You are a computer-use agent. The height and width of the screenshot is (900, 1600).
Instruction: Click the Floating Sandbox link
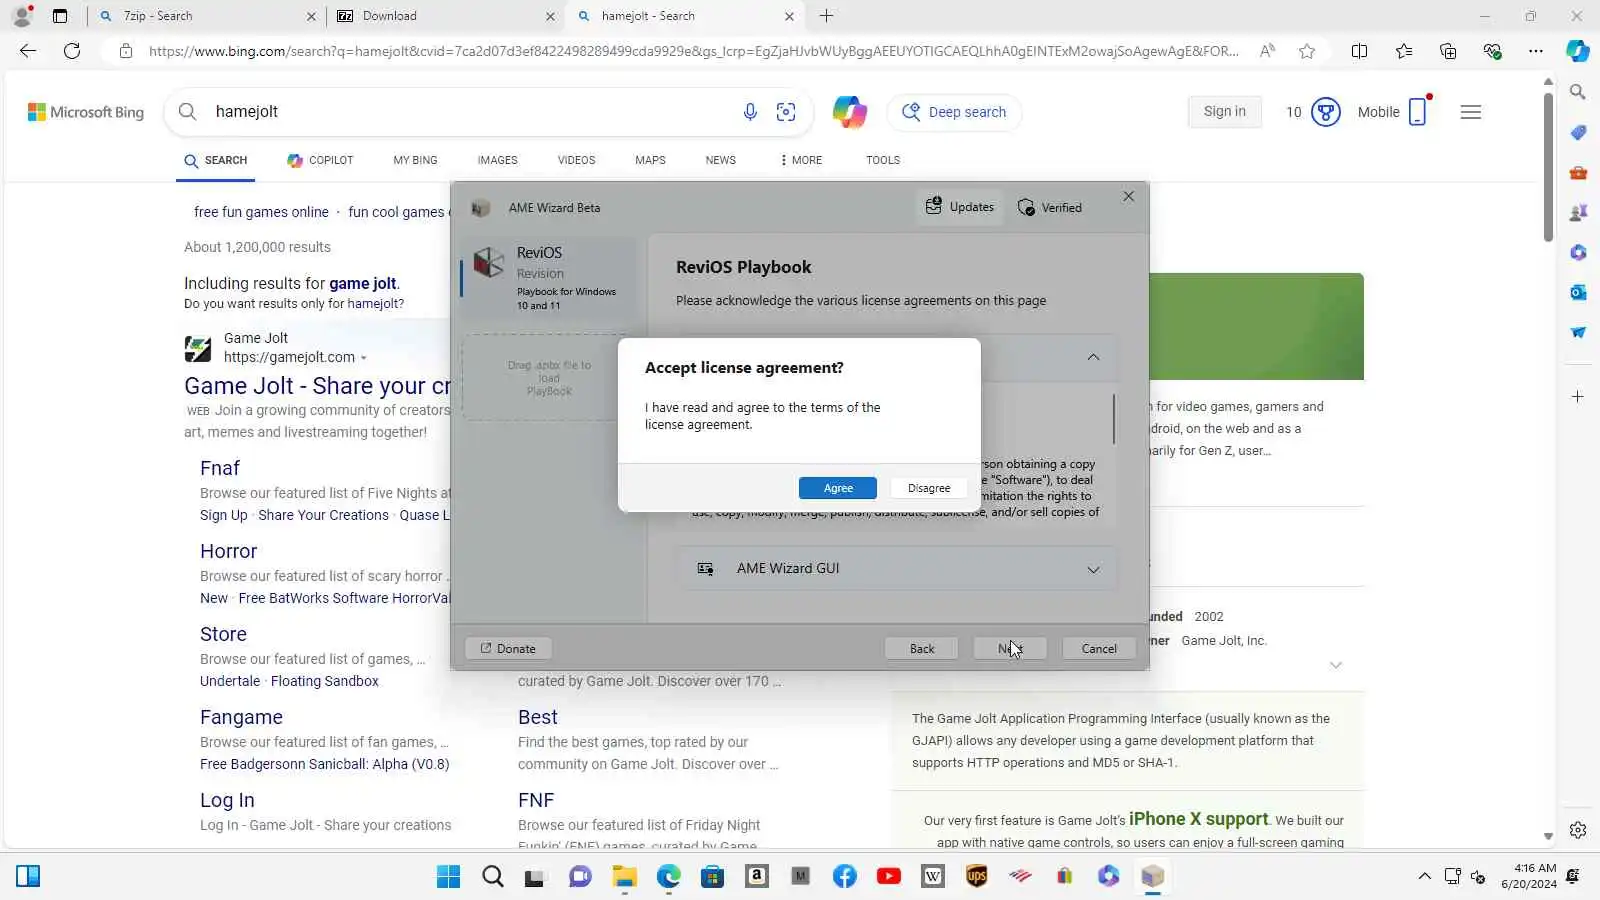[x=325, y=681]
